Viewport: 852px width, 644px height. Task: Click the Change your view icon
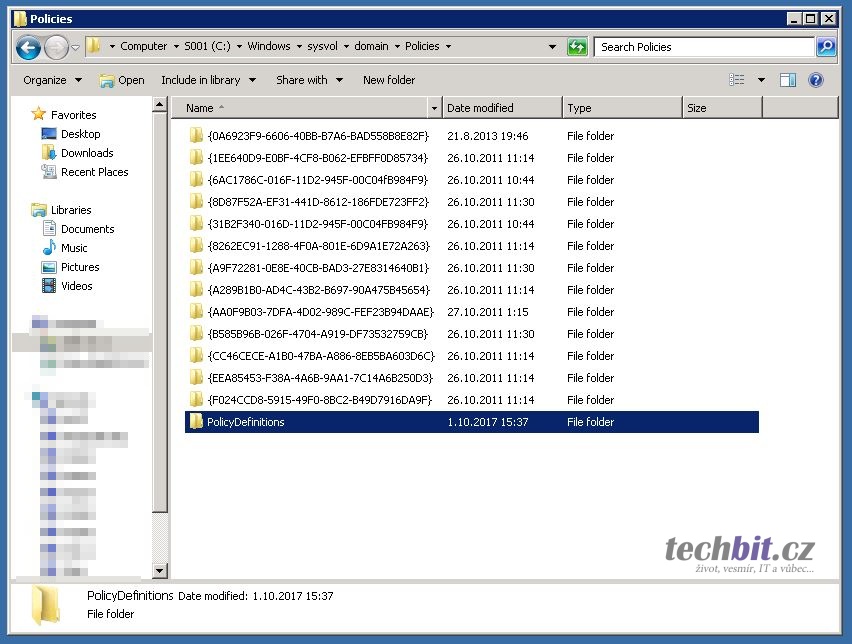738,80
